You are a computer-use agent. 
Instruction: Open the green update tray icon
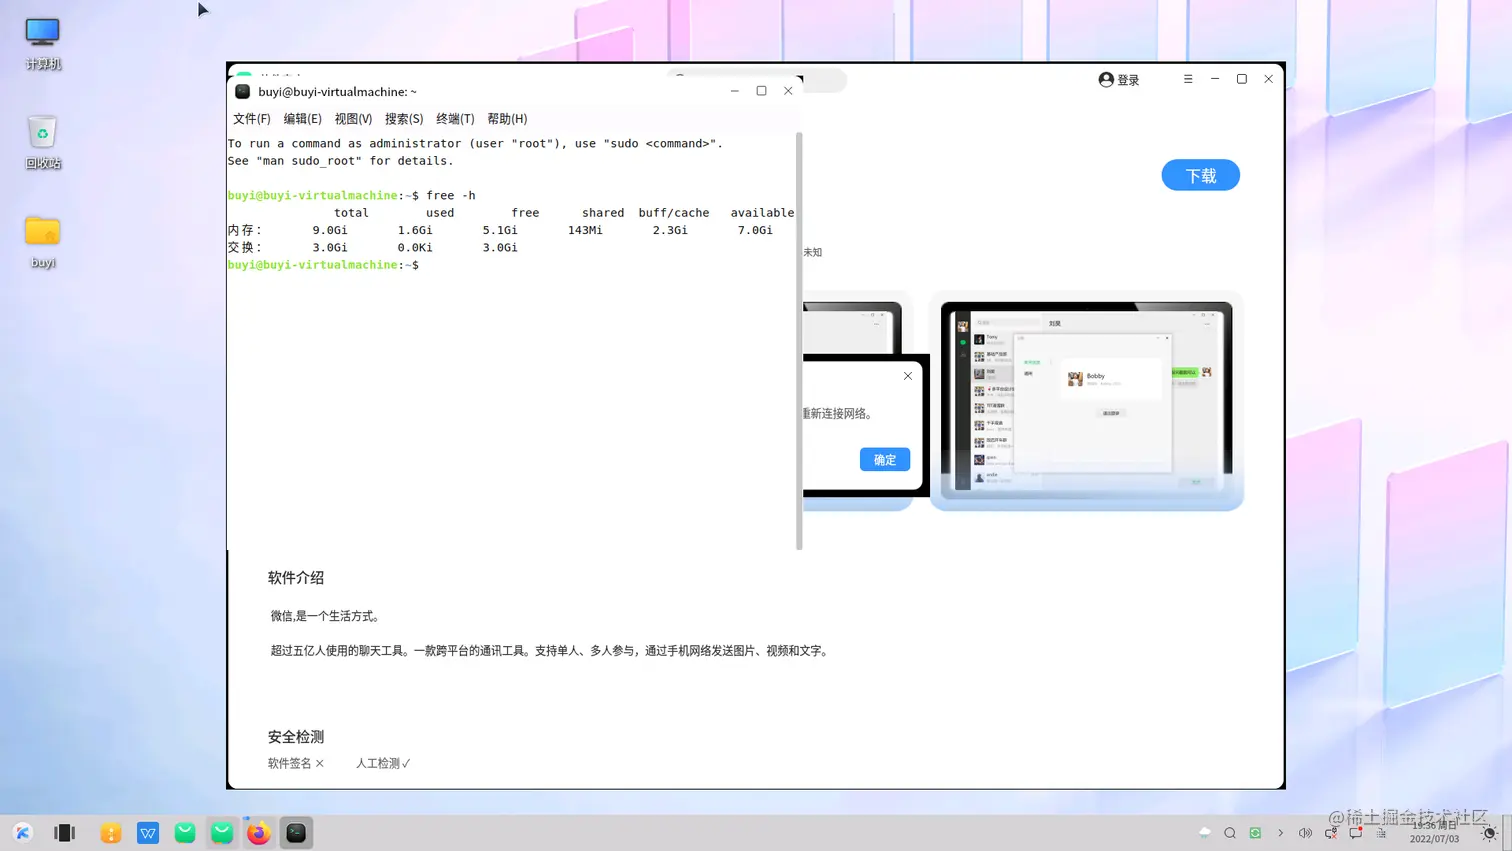(1255, 833)
